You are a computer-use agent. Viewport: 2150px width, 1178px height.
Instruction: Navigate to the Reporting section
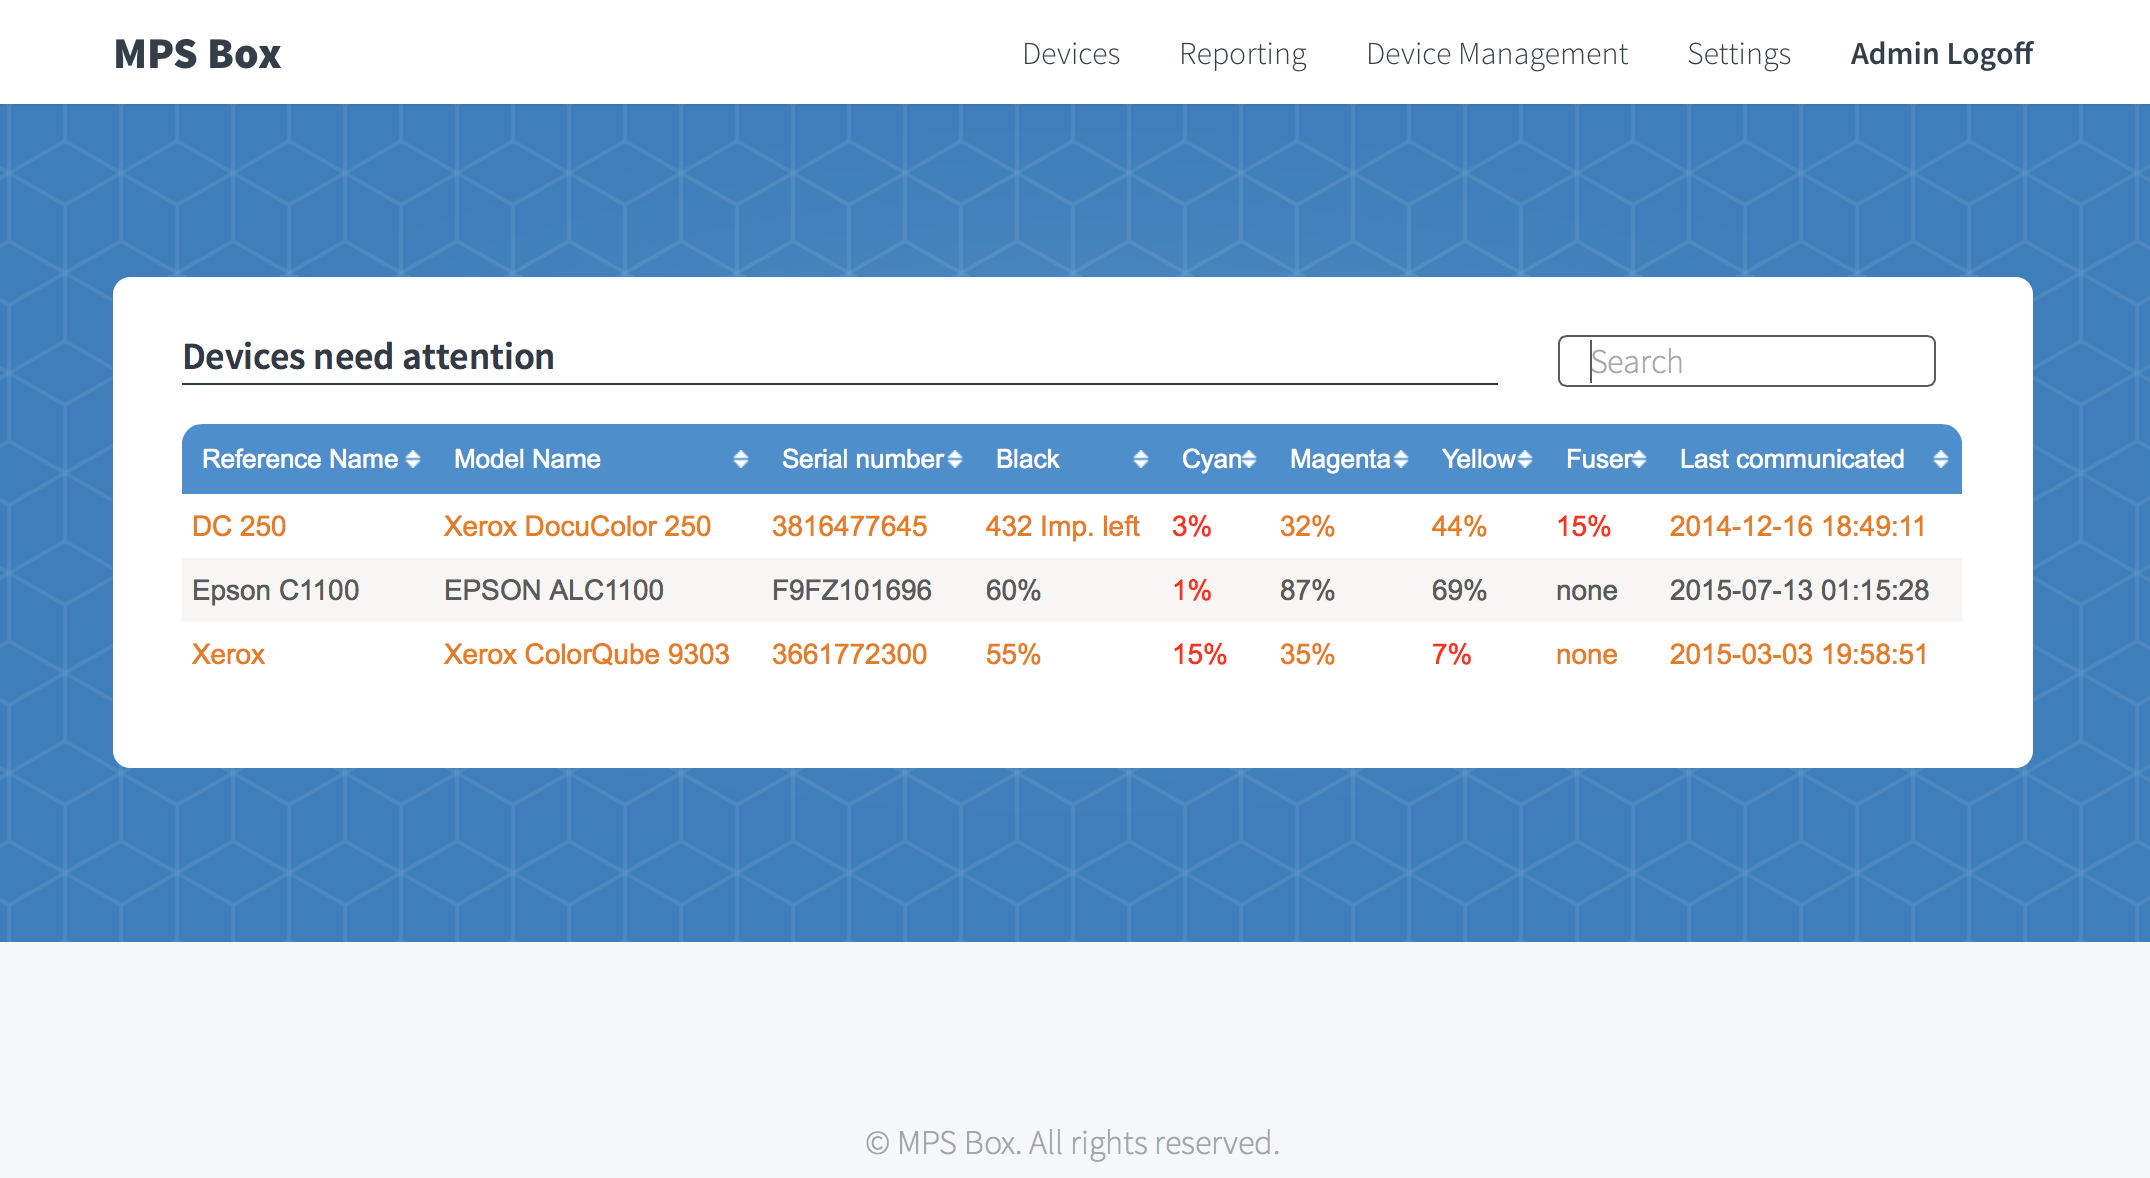pos(1243,54)
